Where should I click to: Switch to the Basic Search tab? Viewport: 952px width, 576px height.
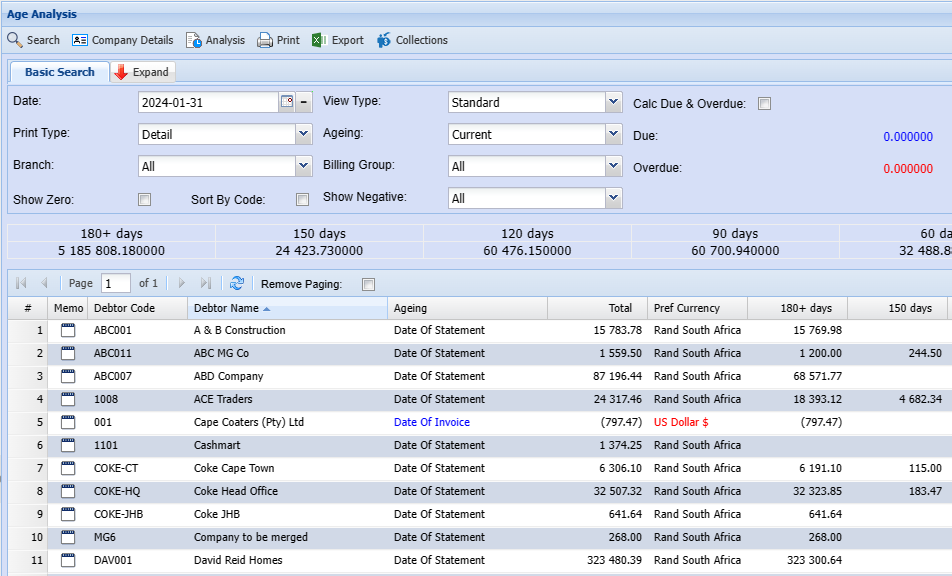pyautogui.click(x=59, y=72)
